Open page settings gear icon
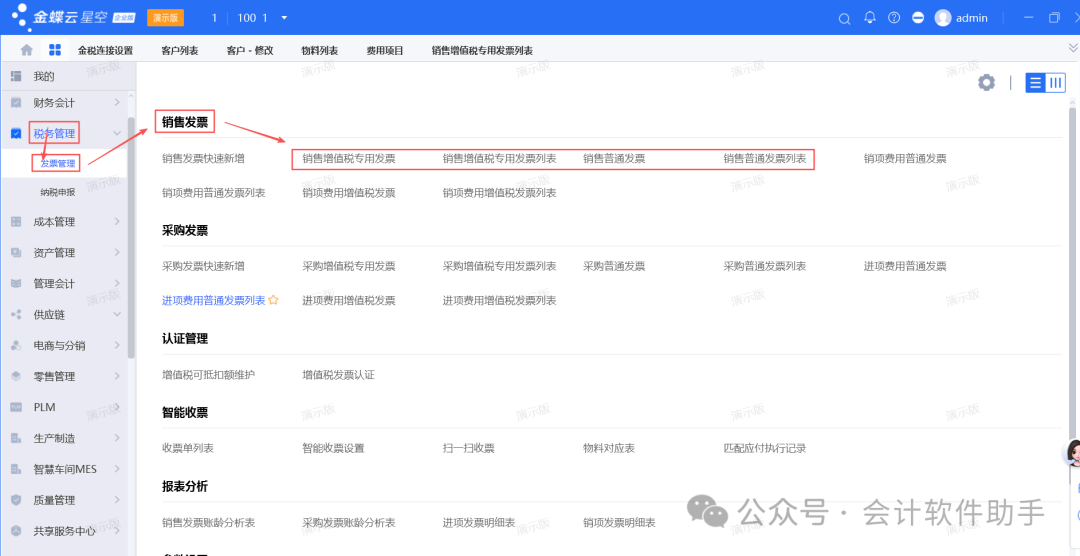This screenshot has height=556, width=1080. click(986, 83)
